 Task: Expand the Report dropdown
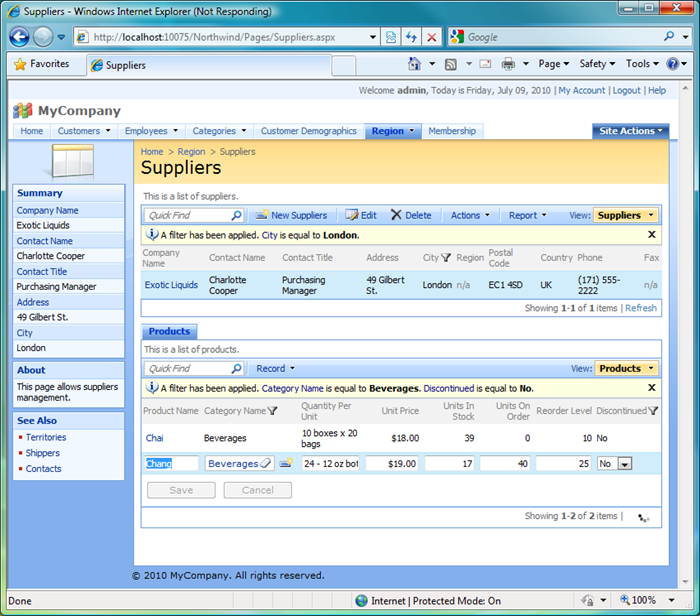pos(527,215)
